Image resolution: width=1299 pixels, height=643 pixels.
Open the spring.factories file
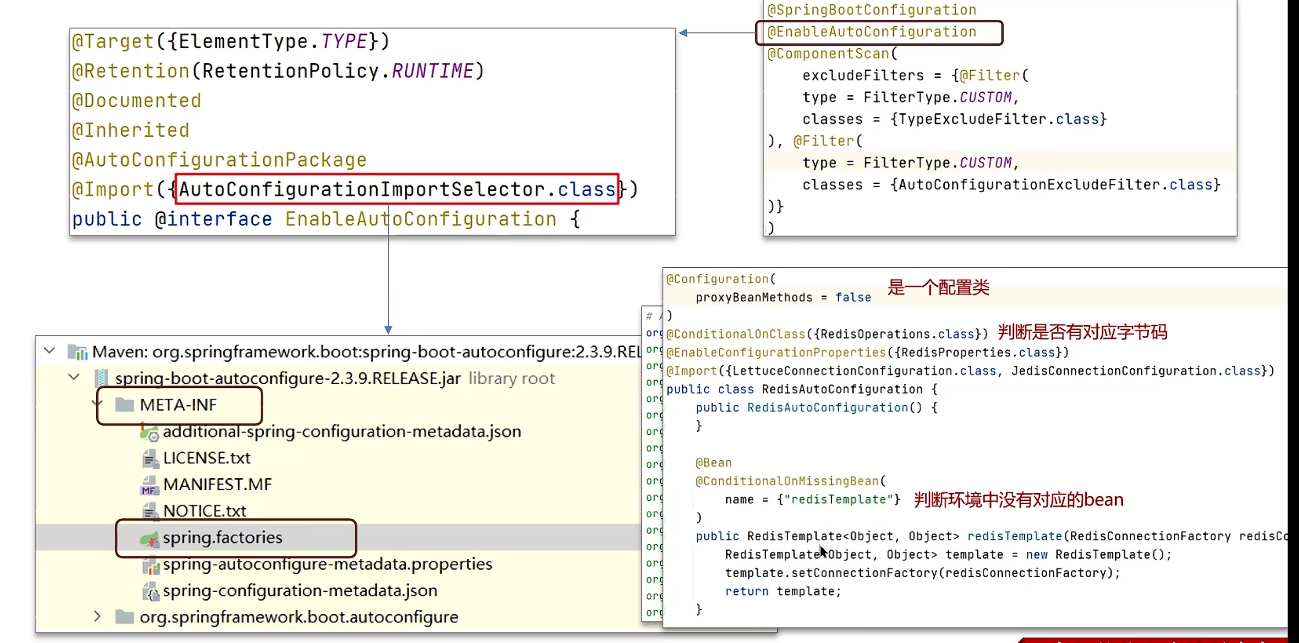[223, 538]
